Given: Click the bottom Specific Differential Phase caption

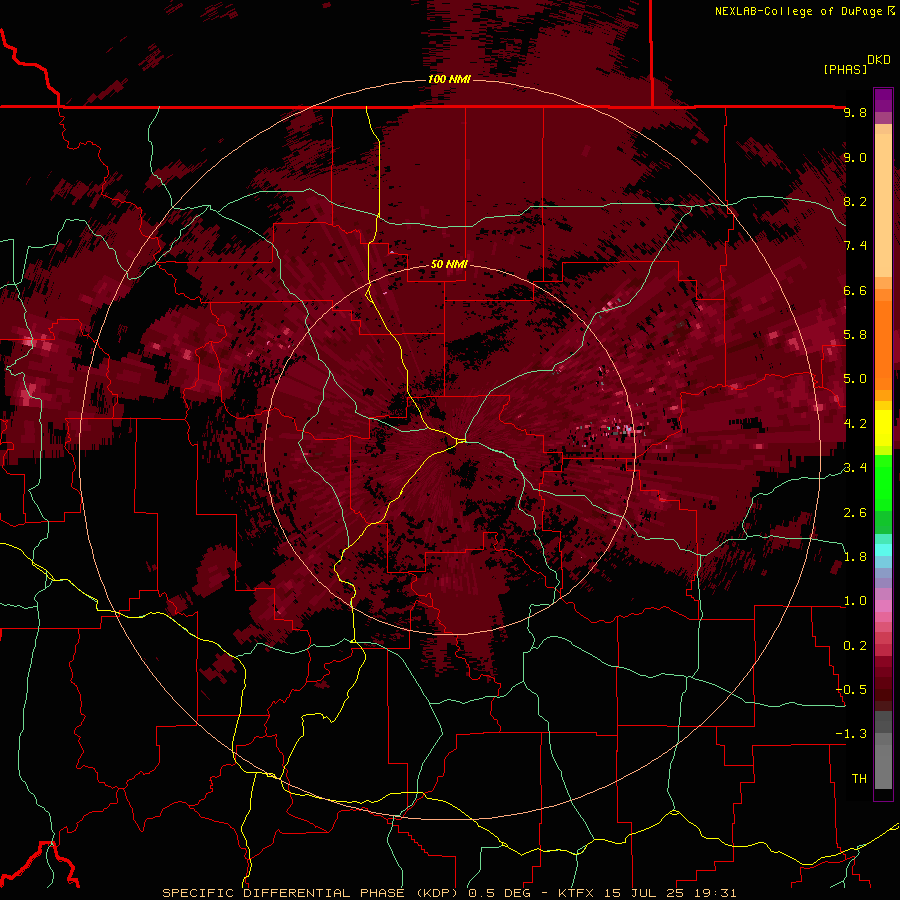Looking at the screenshot, I should (449, 893).
